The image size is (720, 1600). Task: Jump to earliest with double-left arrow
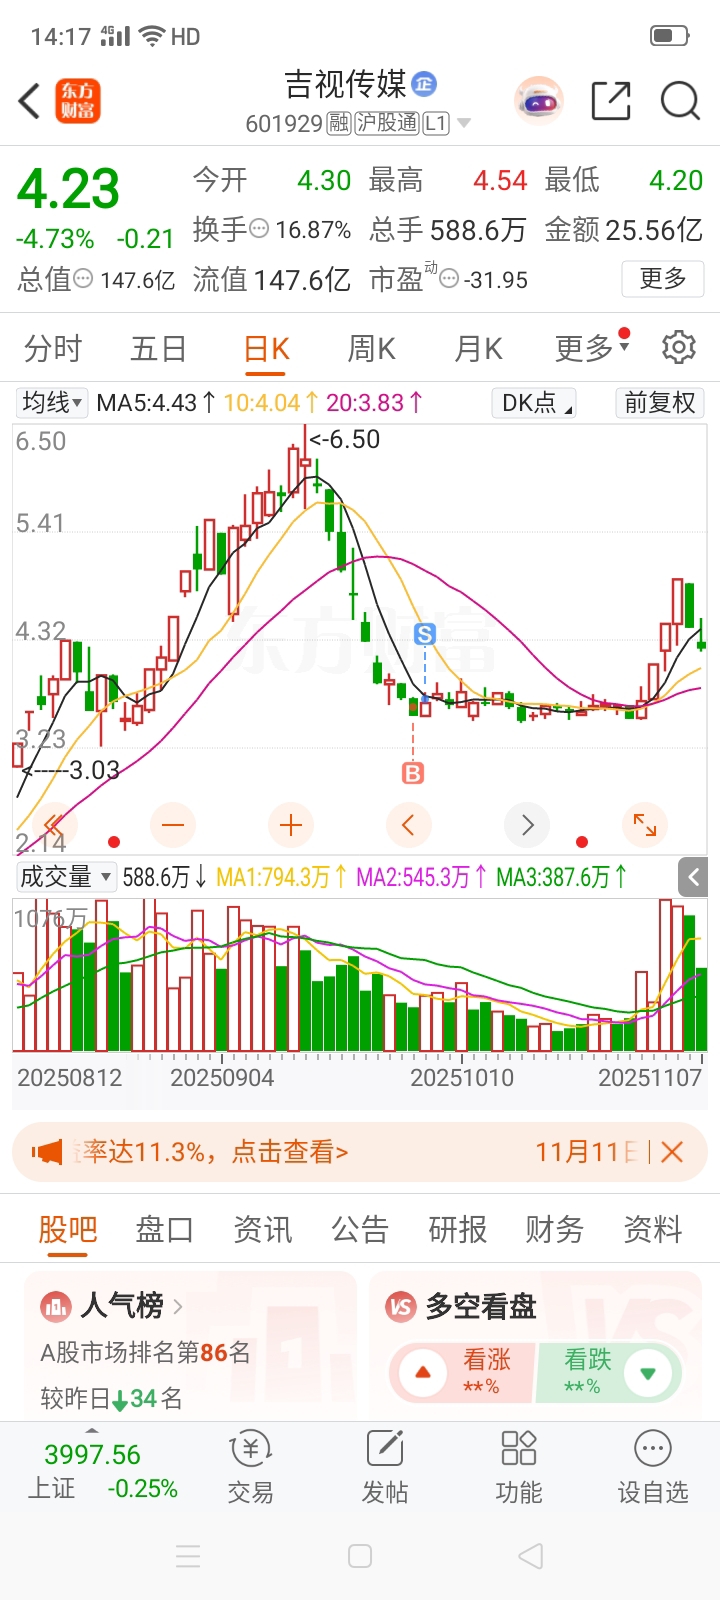coord(54,825)
